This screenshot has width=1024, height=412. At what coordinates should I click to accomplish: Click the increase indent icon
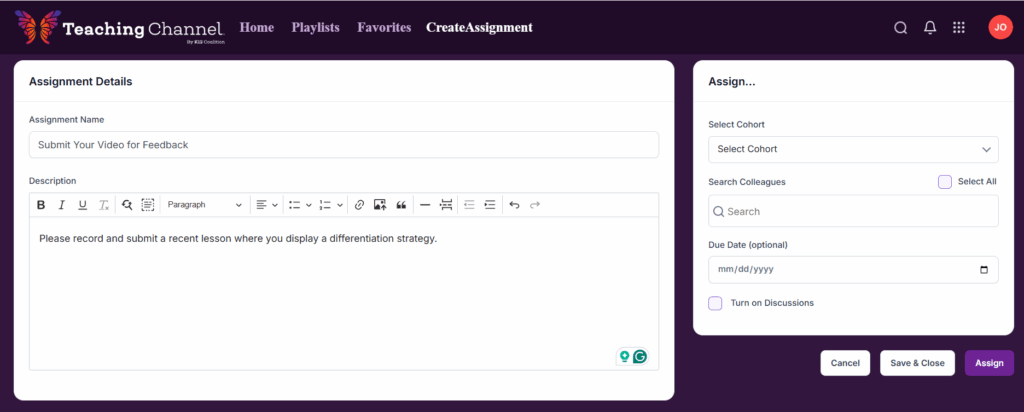490,205
